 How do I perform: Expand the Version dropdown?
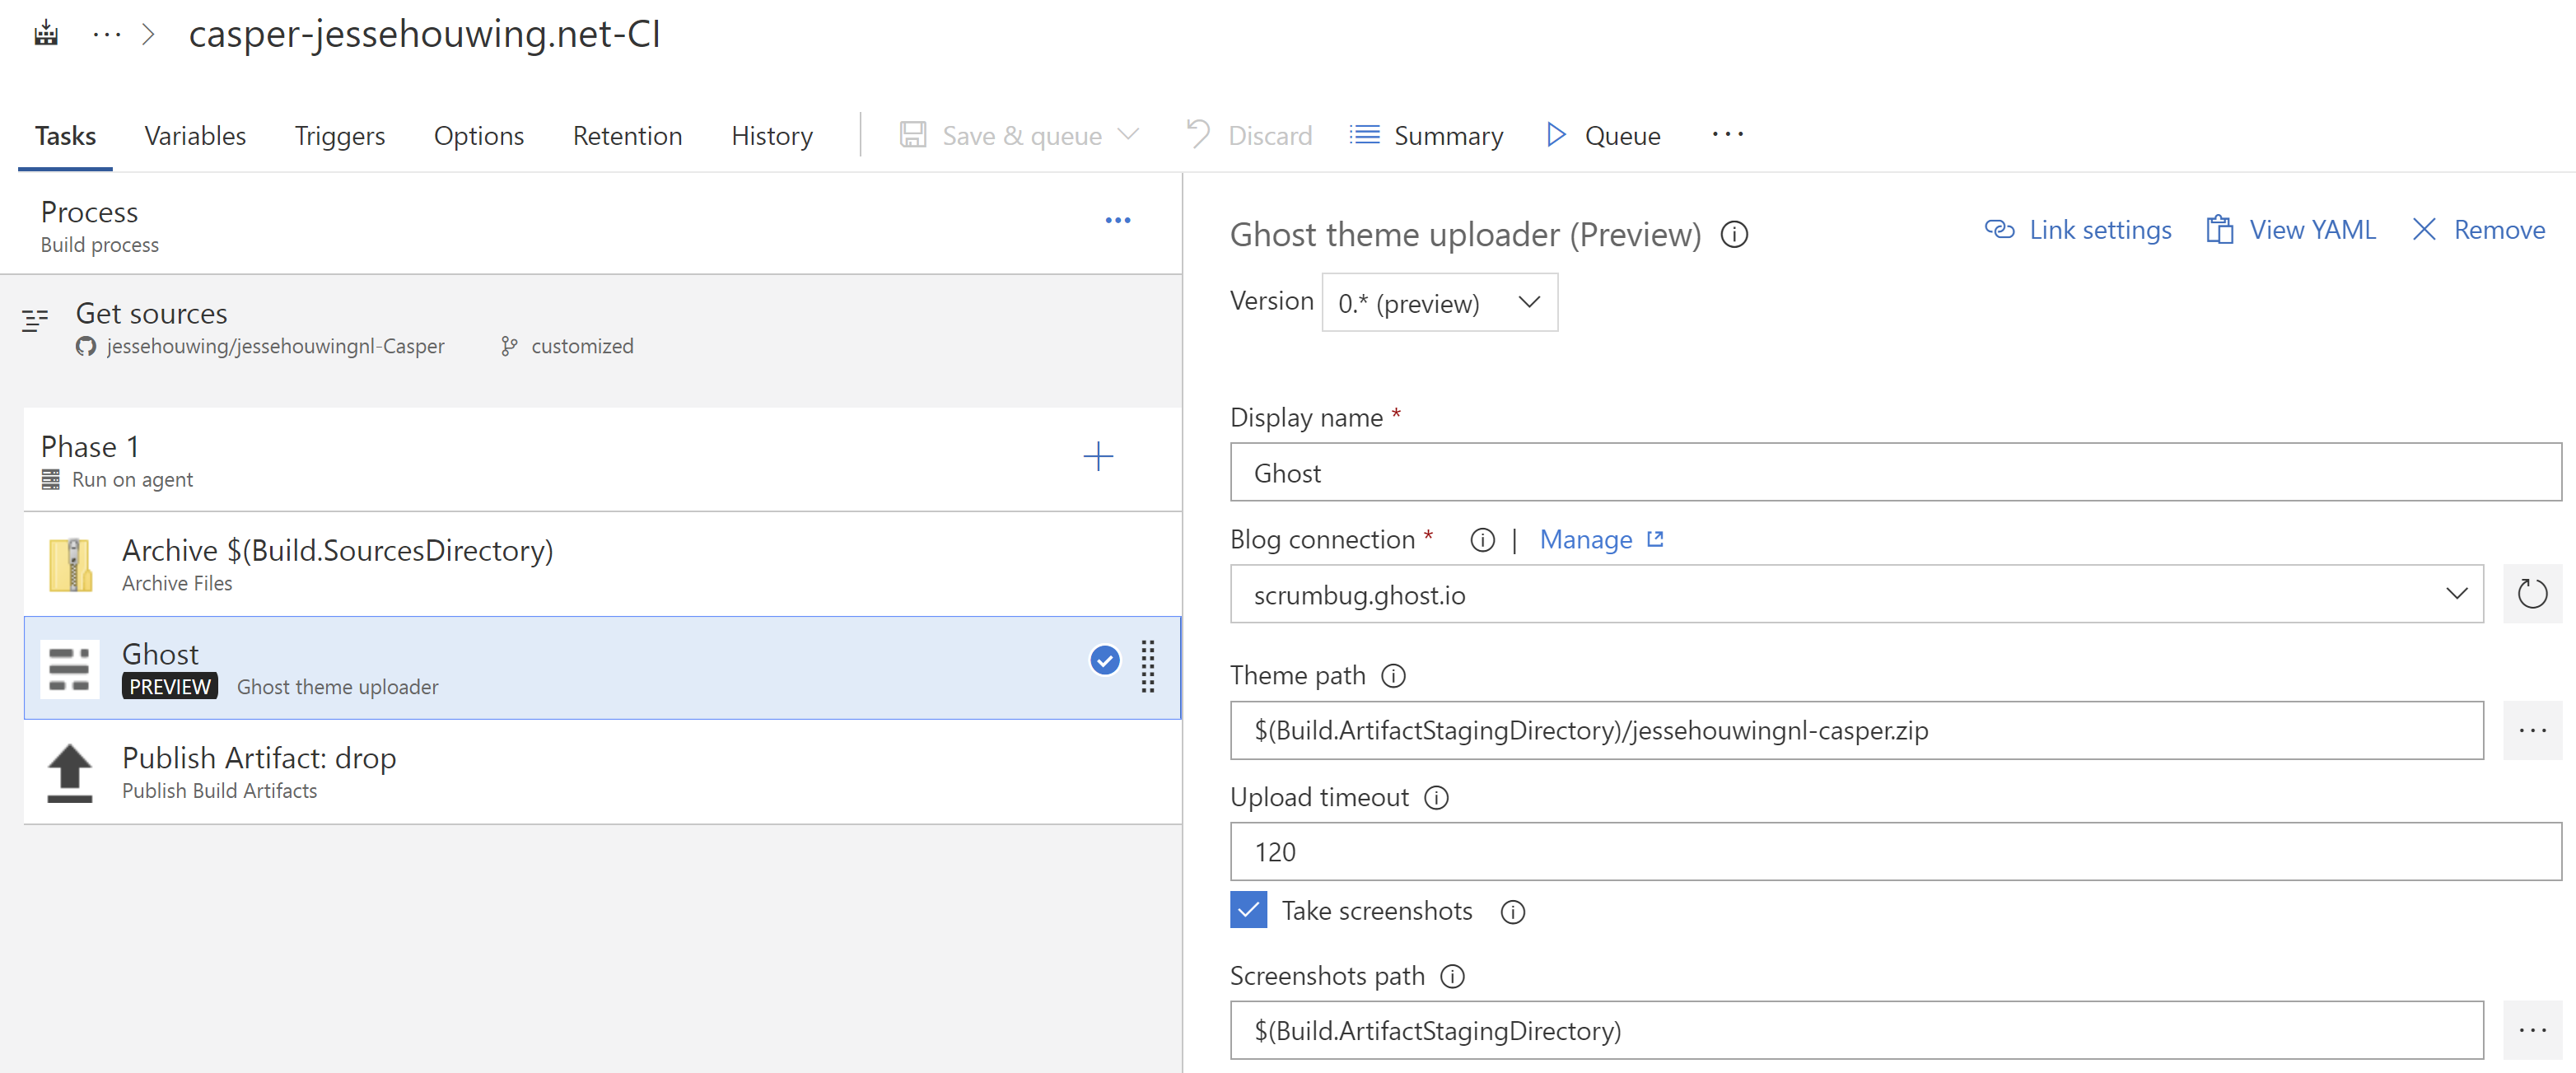pos(1438,303)
